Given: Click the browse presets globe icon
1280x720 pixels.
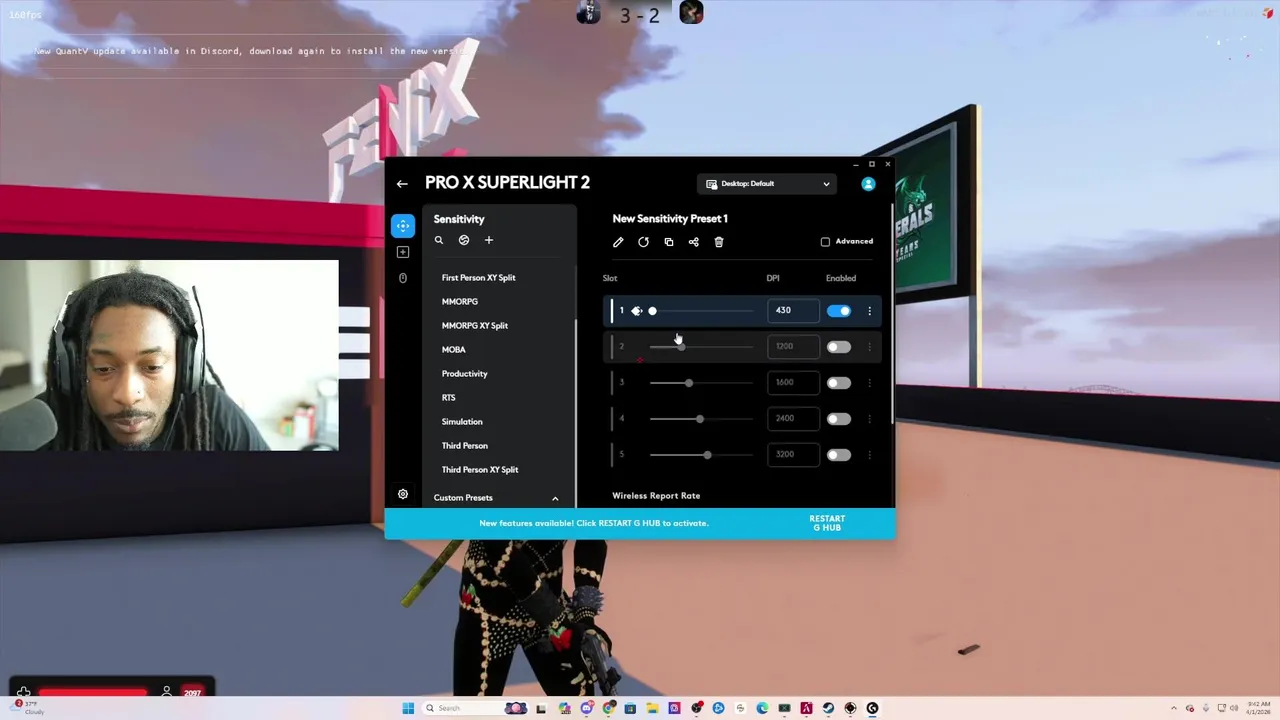Looking at the screenshot, I should pyautogui.click(x=464, y=240).
